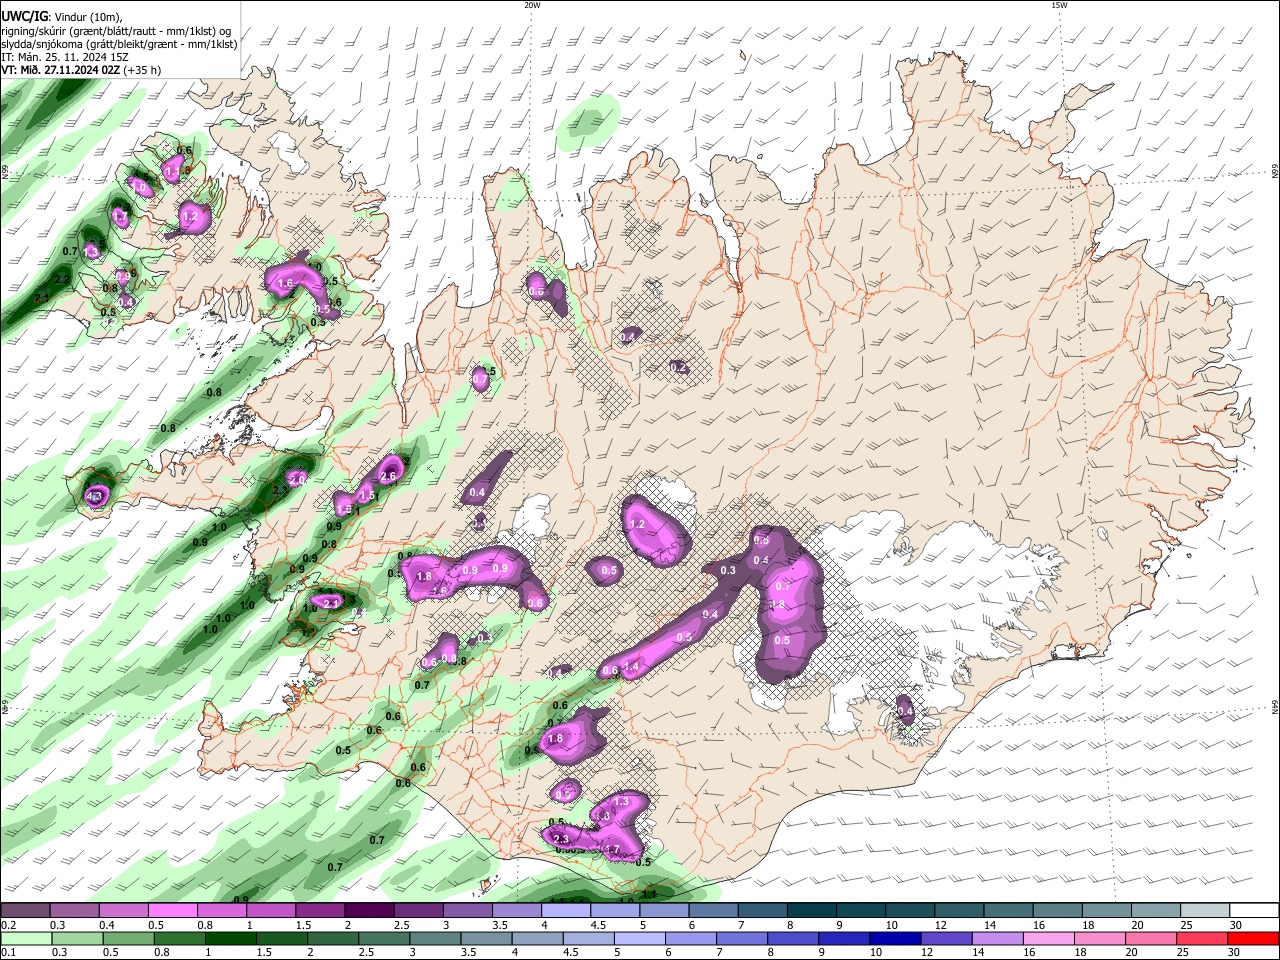Click the 15W longitude label
The width and height of the screenshot is (1280, 960).
tap(1058, 5)
